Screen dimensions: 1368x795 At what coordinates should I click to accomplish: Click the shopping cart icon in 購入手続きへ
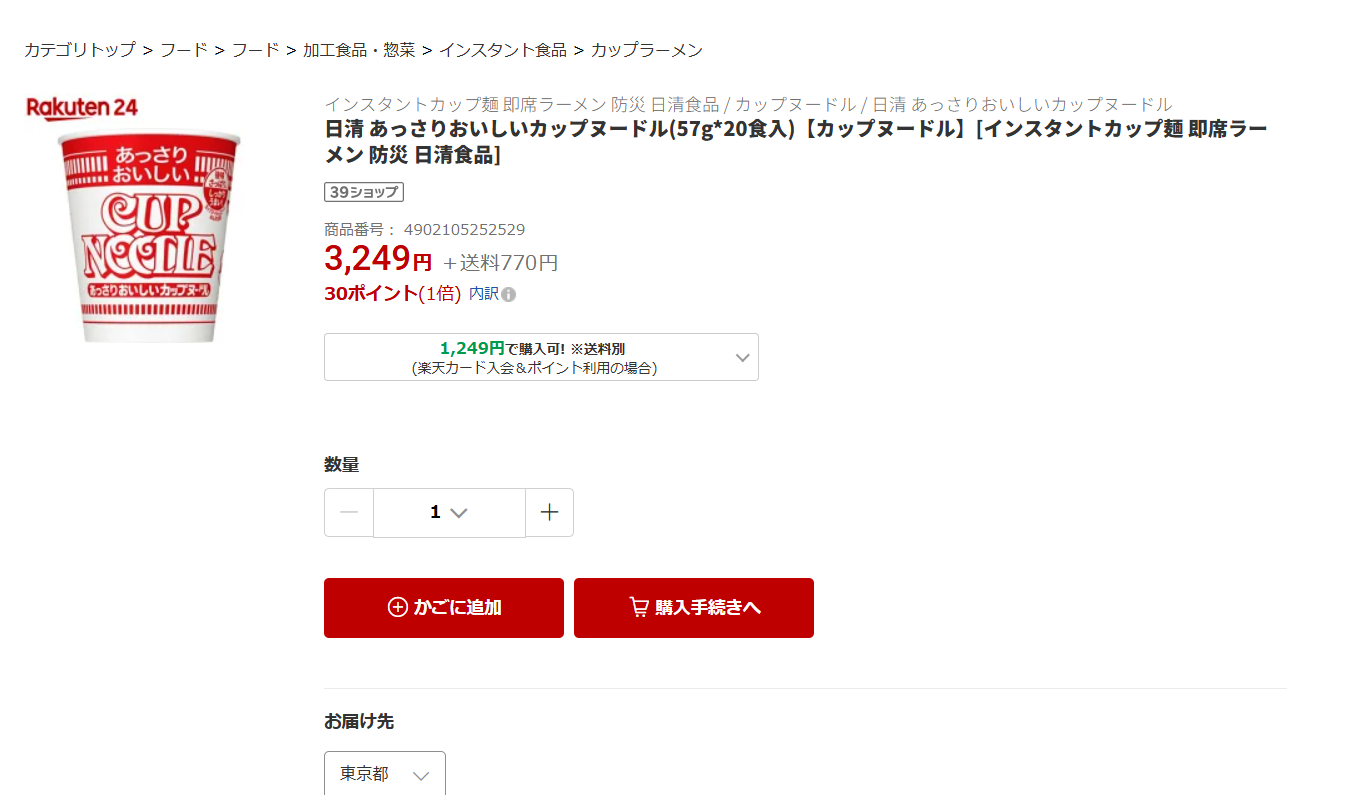coord(639,608)
